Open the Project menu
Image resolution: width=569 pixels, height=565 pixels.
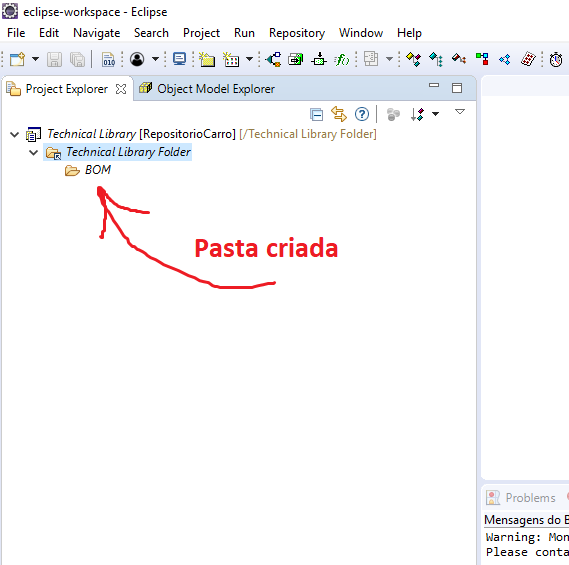[x=201, y=33]
